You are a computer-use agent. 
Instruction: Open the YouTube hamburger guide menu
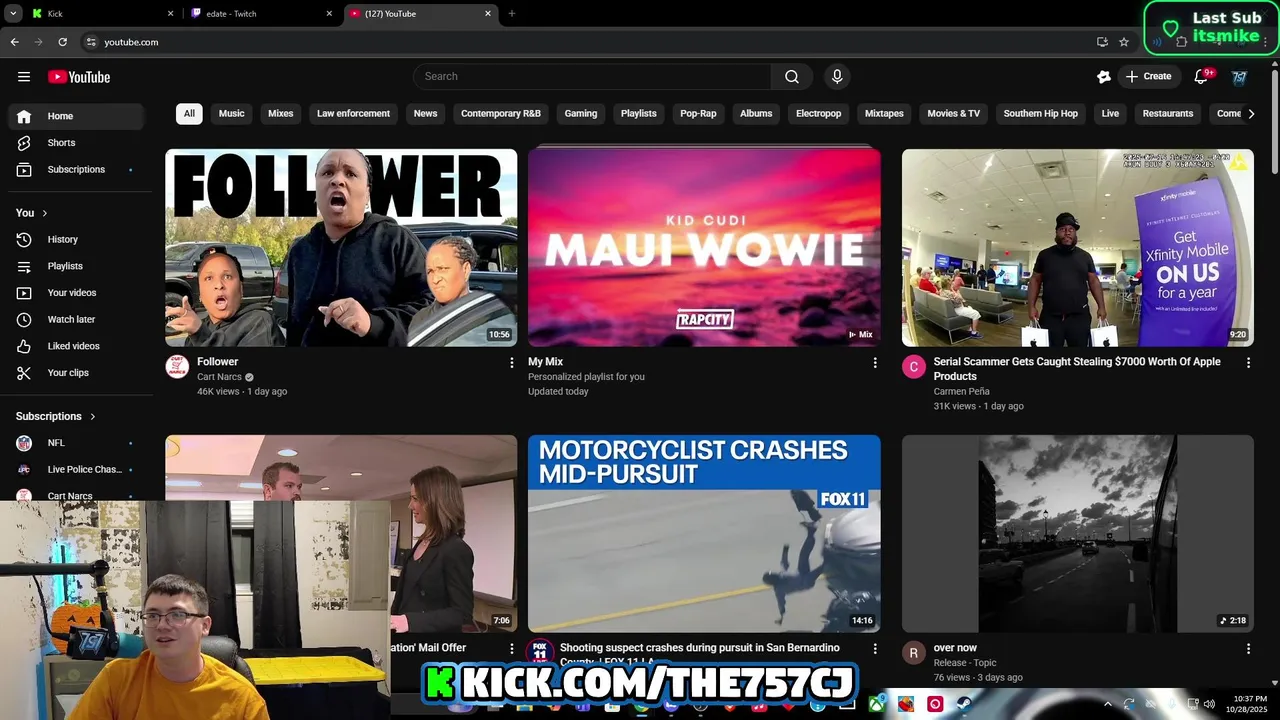click(x=24, y=77)
